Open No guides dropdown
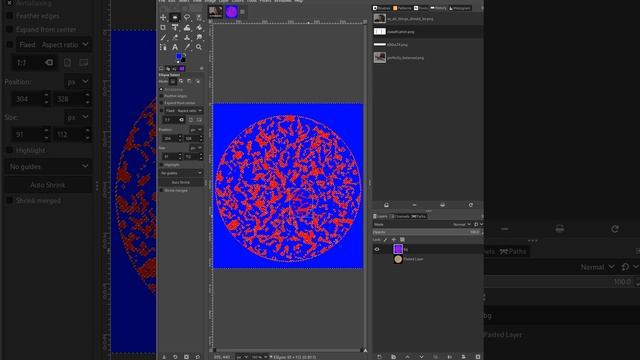This screenshot has width=640, height=360. pos(181,173)
